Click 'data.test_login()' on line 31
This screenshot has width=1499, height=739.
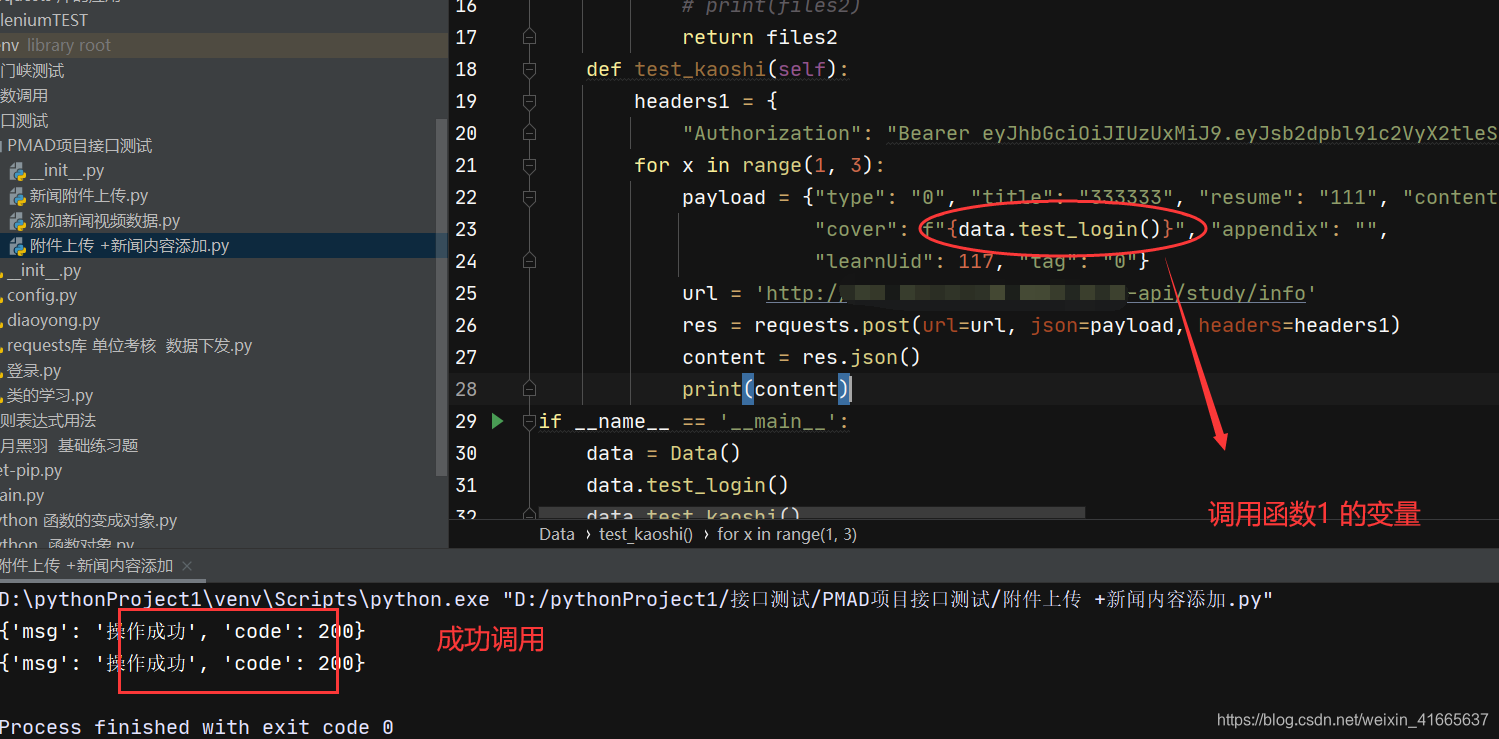pos(688,485)
